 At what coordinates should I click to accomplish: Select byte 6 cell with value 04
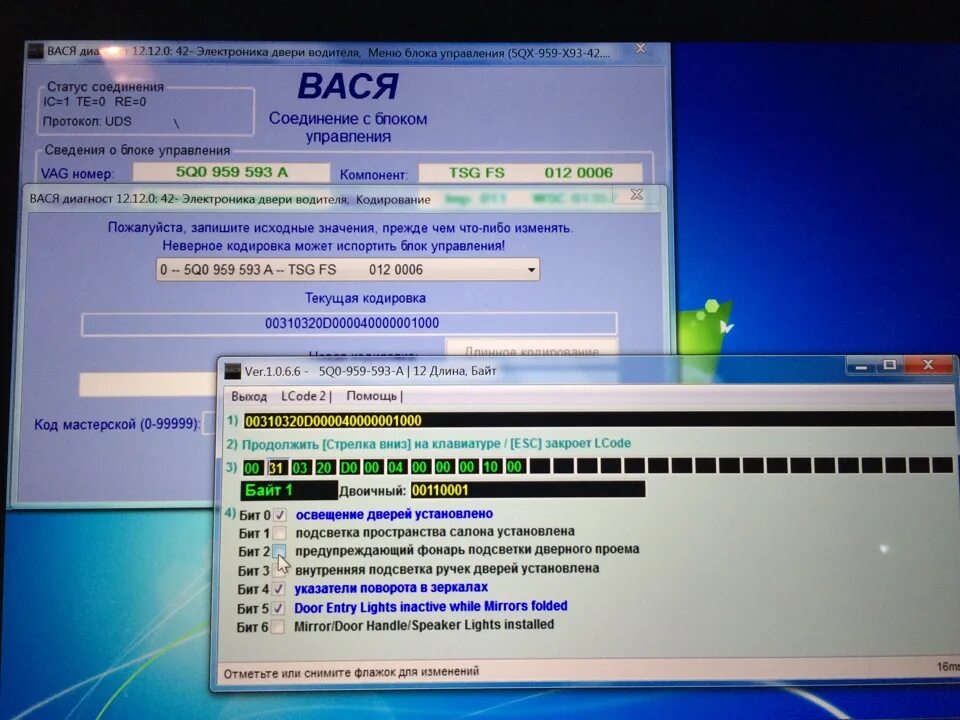coord(396,467)
